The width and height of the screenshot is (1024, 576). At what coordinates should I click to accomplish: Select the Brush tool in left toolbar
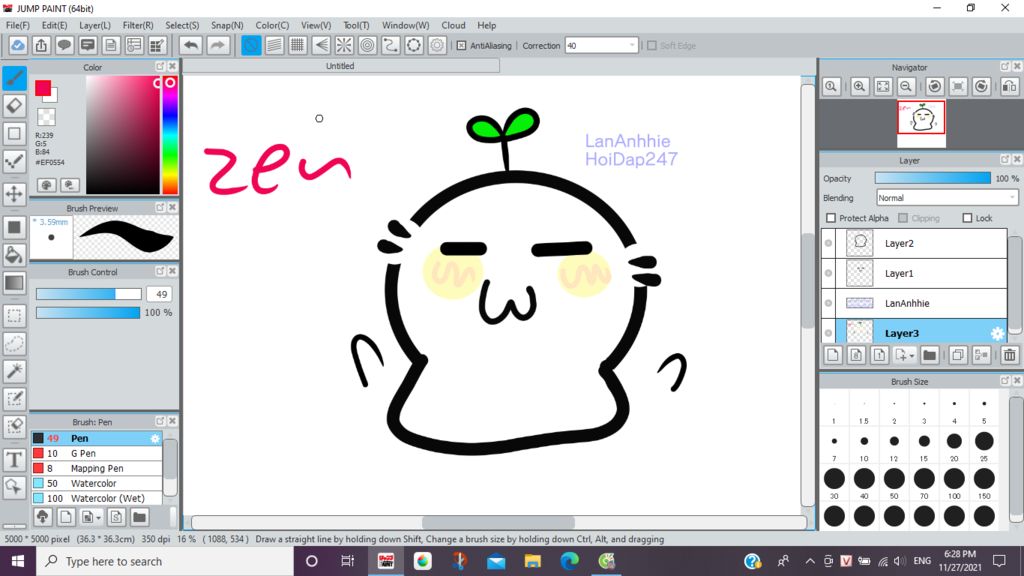(14, 78)
